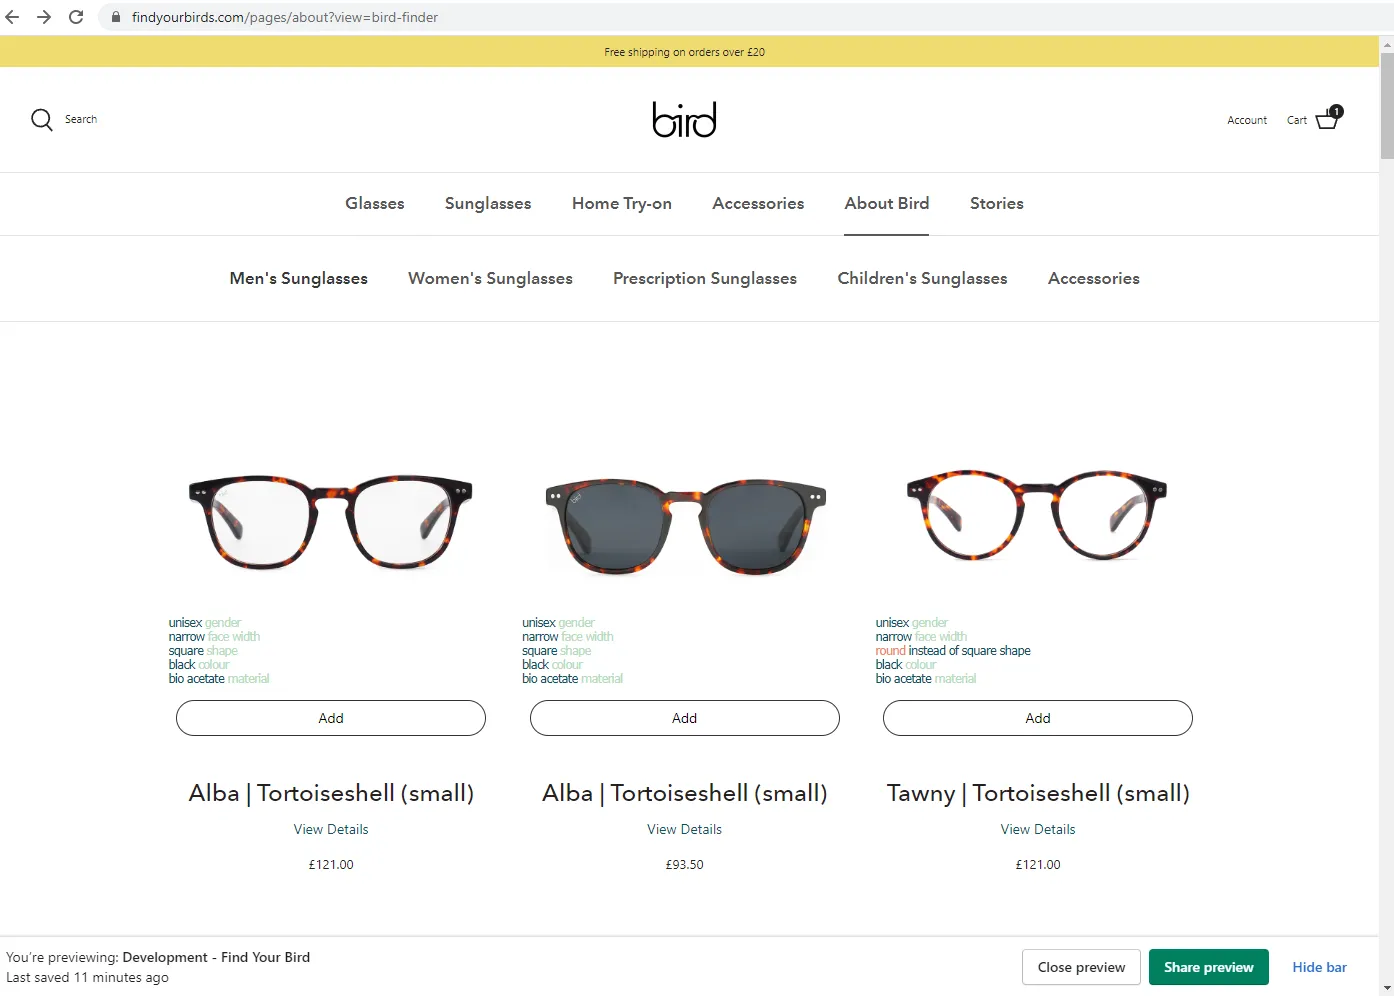
Task: Click the Search label text
Action: click(x=81, y=119)
